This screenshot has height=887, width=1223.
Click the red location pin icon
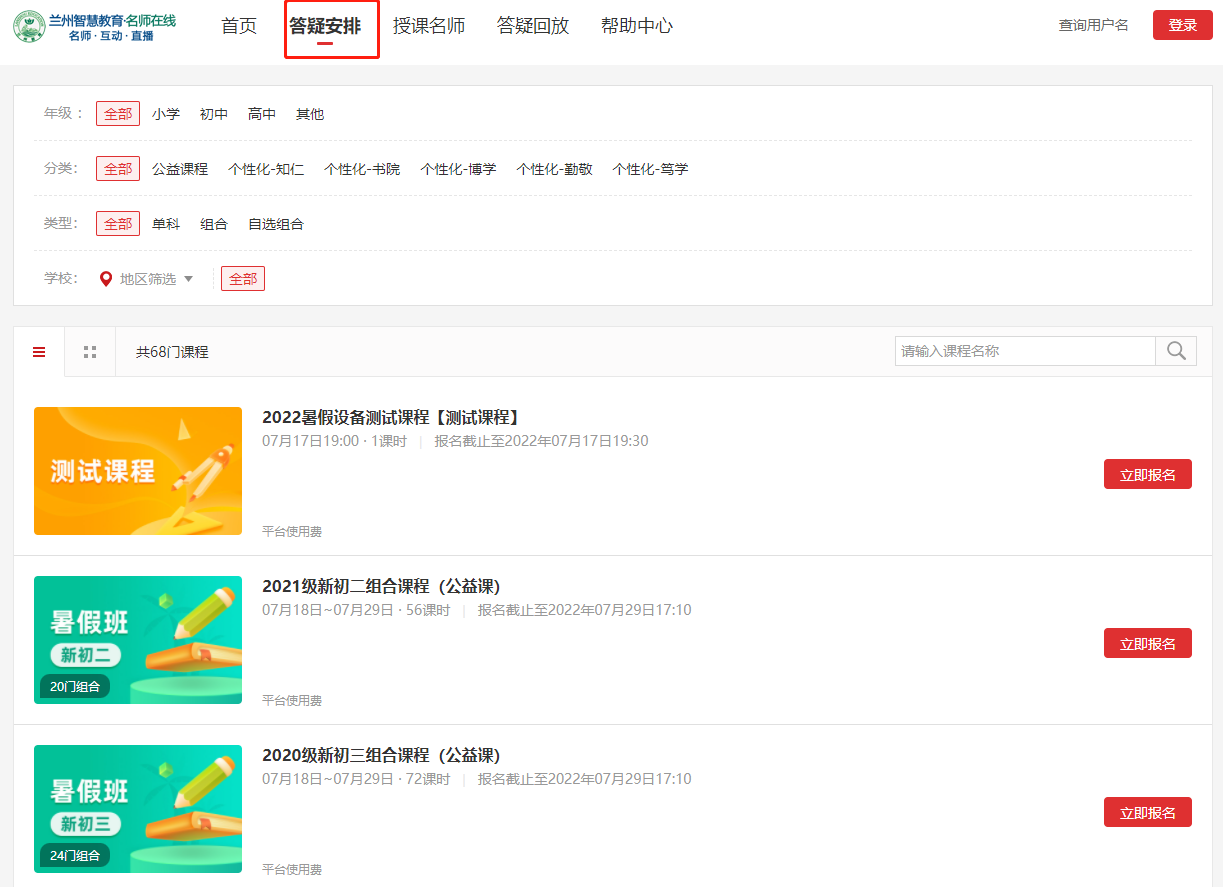point(106,279)
